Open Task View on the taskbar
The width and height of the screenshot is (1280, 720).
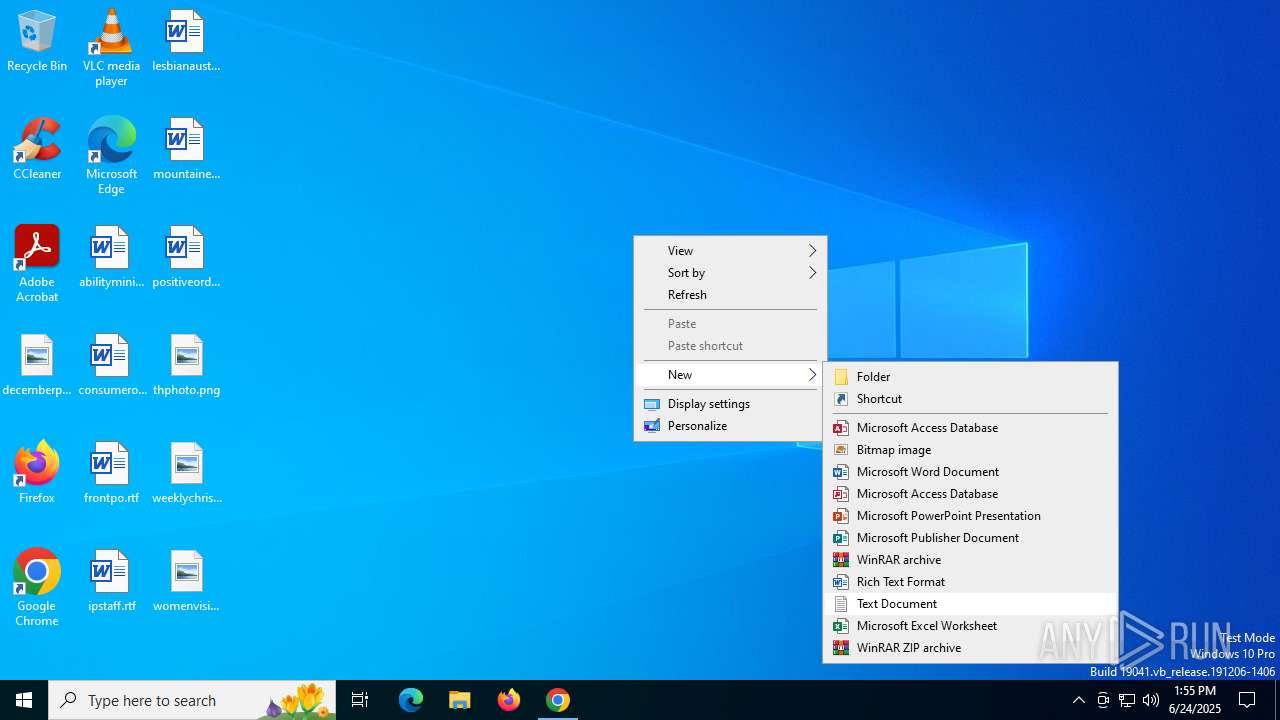coord(360,700)
